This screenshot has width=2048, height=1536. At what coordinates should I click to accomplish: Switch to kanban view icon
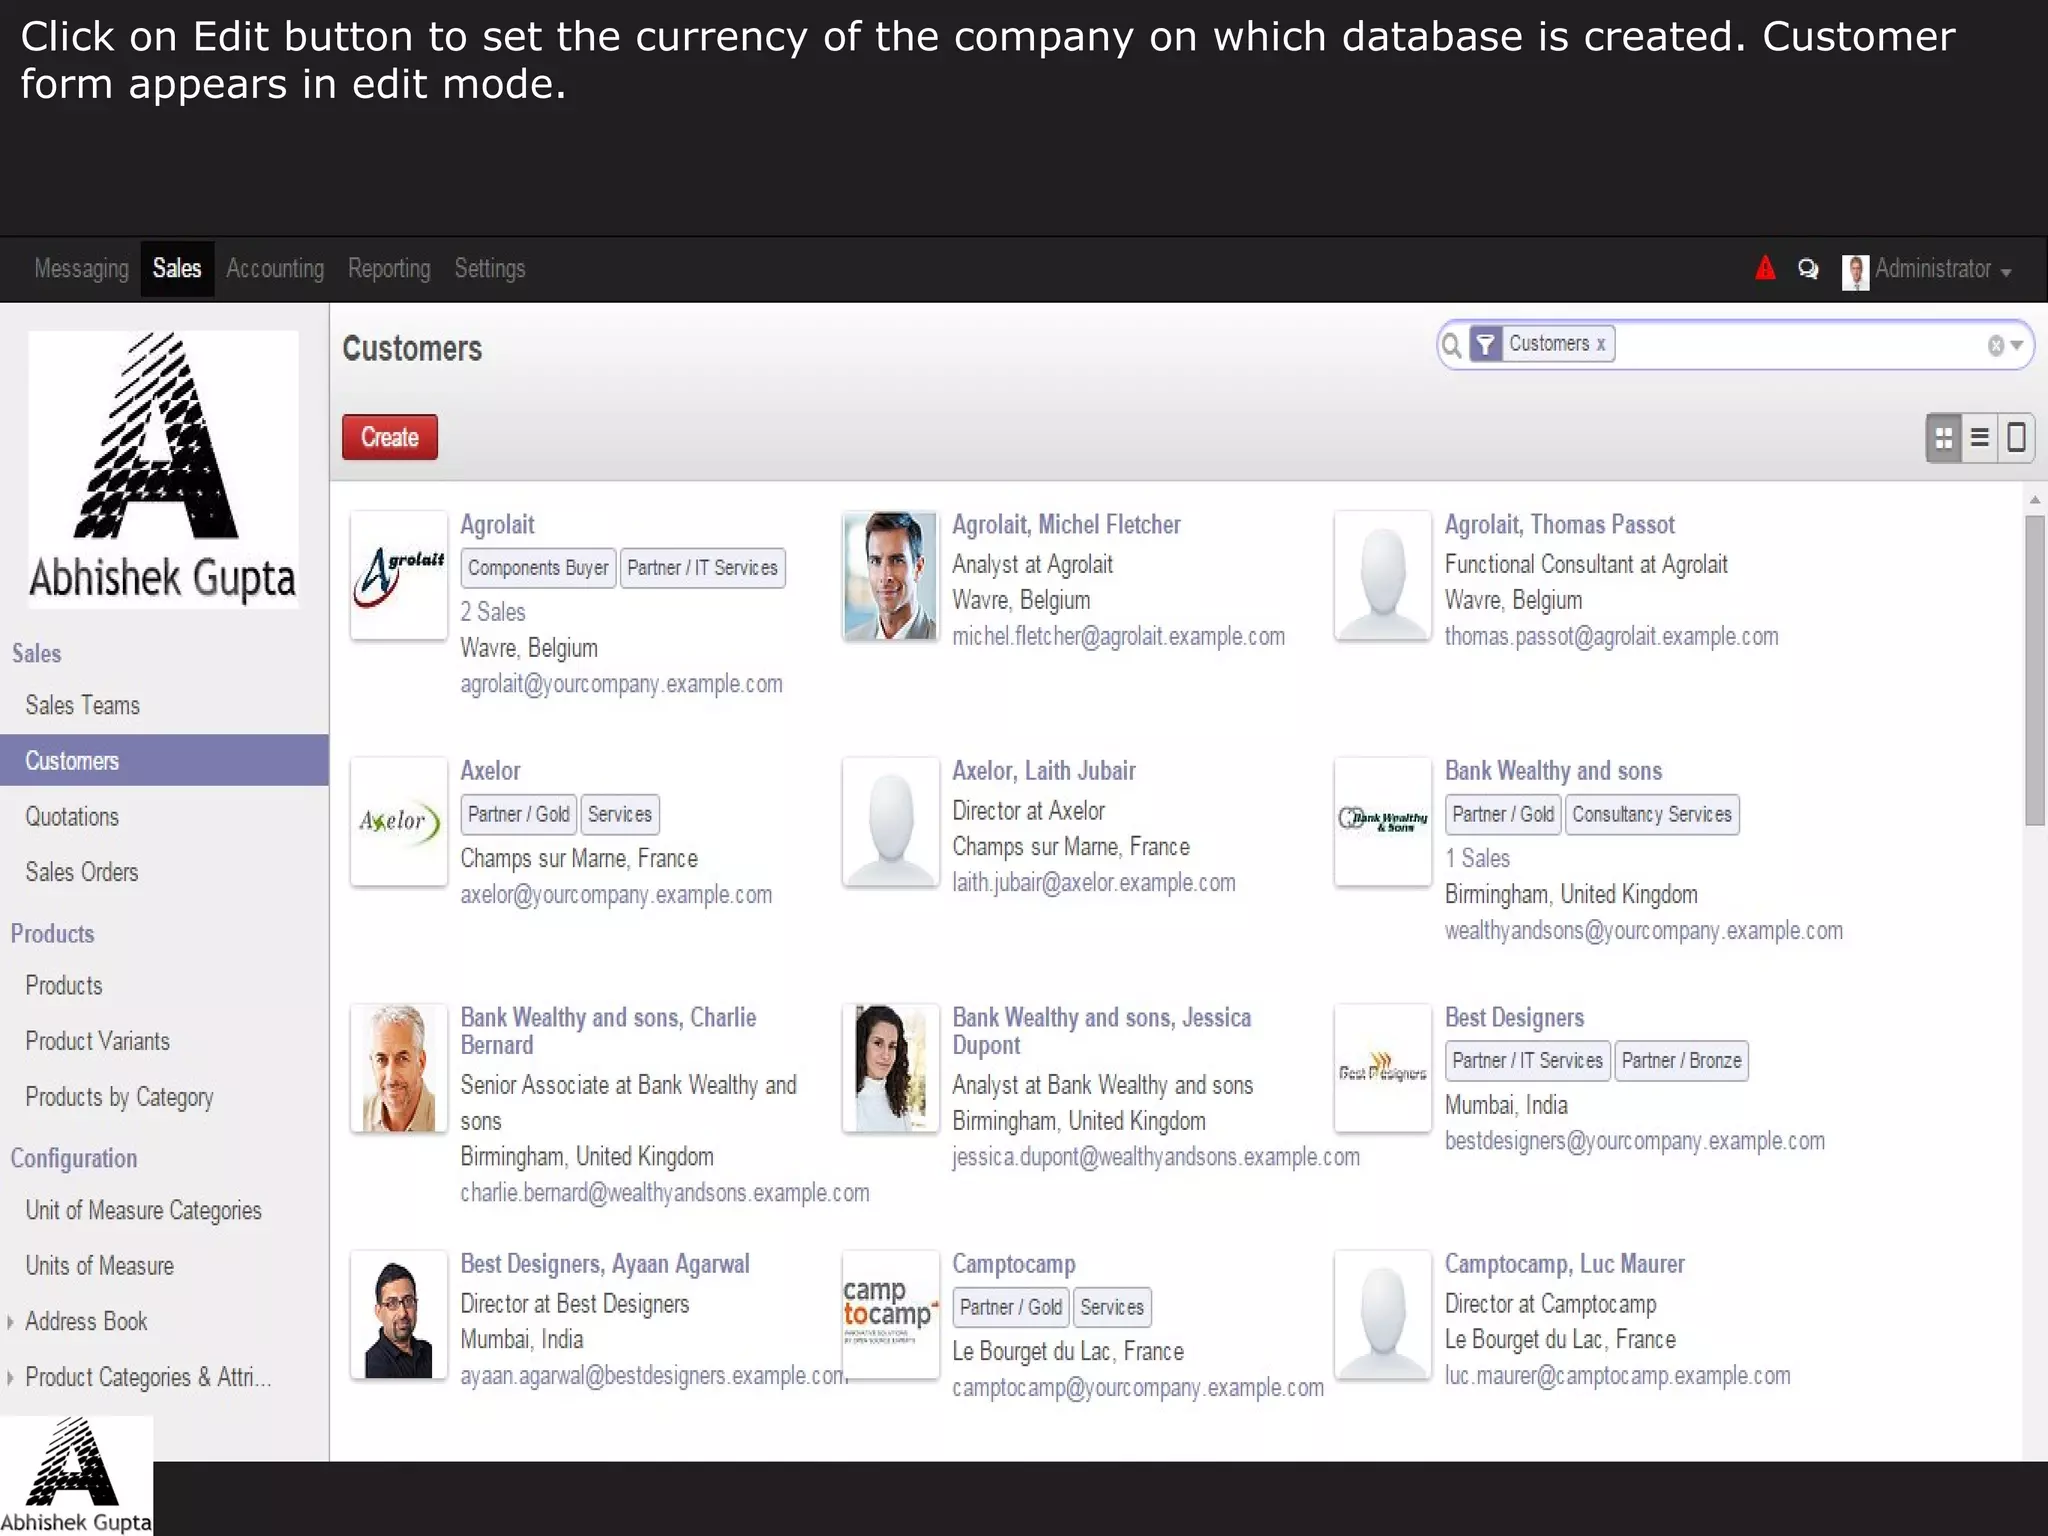point(1943,438)
